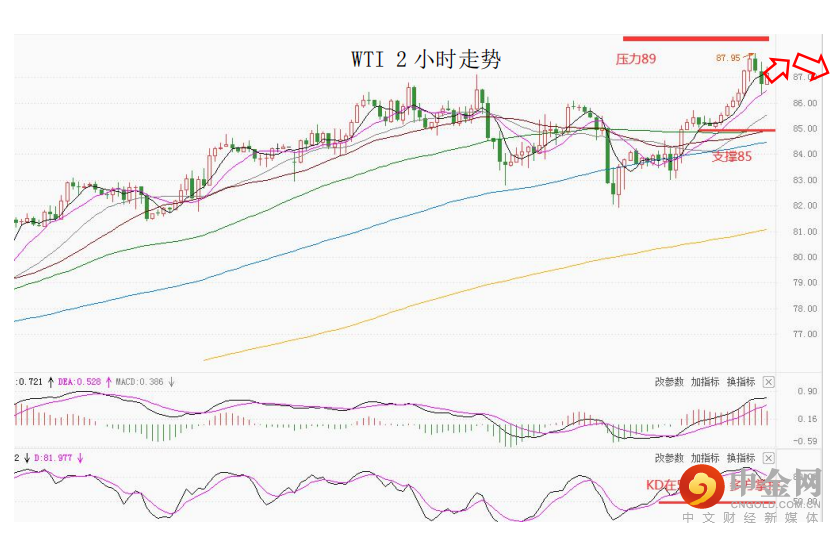Screen dimensions: 836x536
Task: Click 换指标 in the MACD panel
Action: [741, 382]
